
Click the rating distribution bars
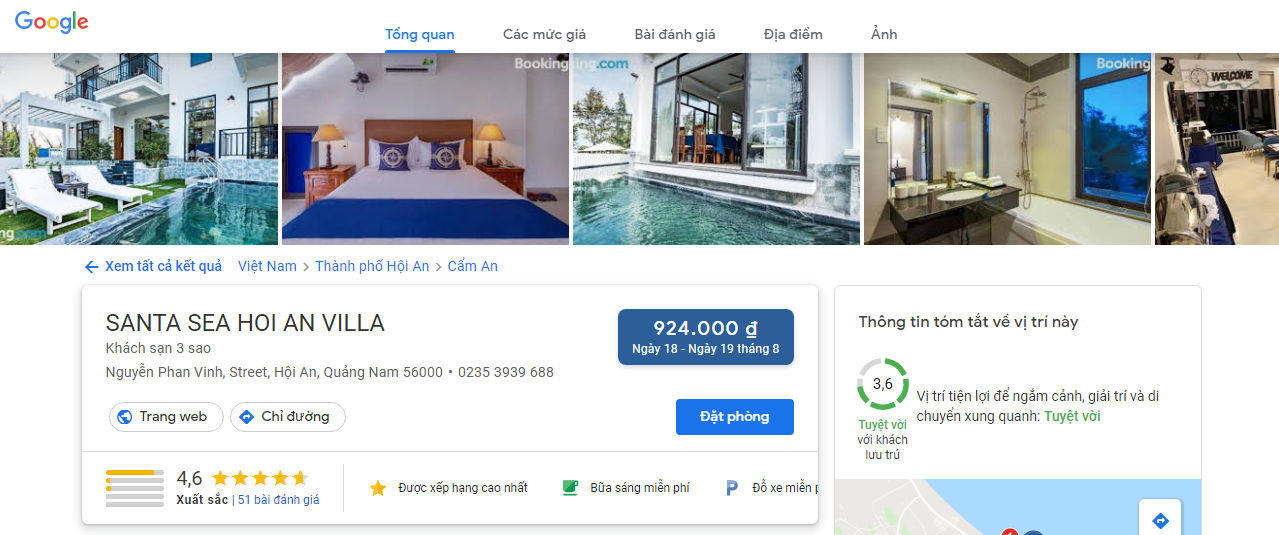[135, 488]
